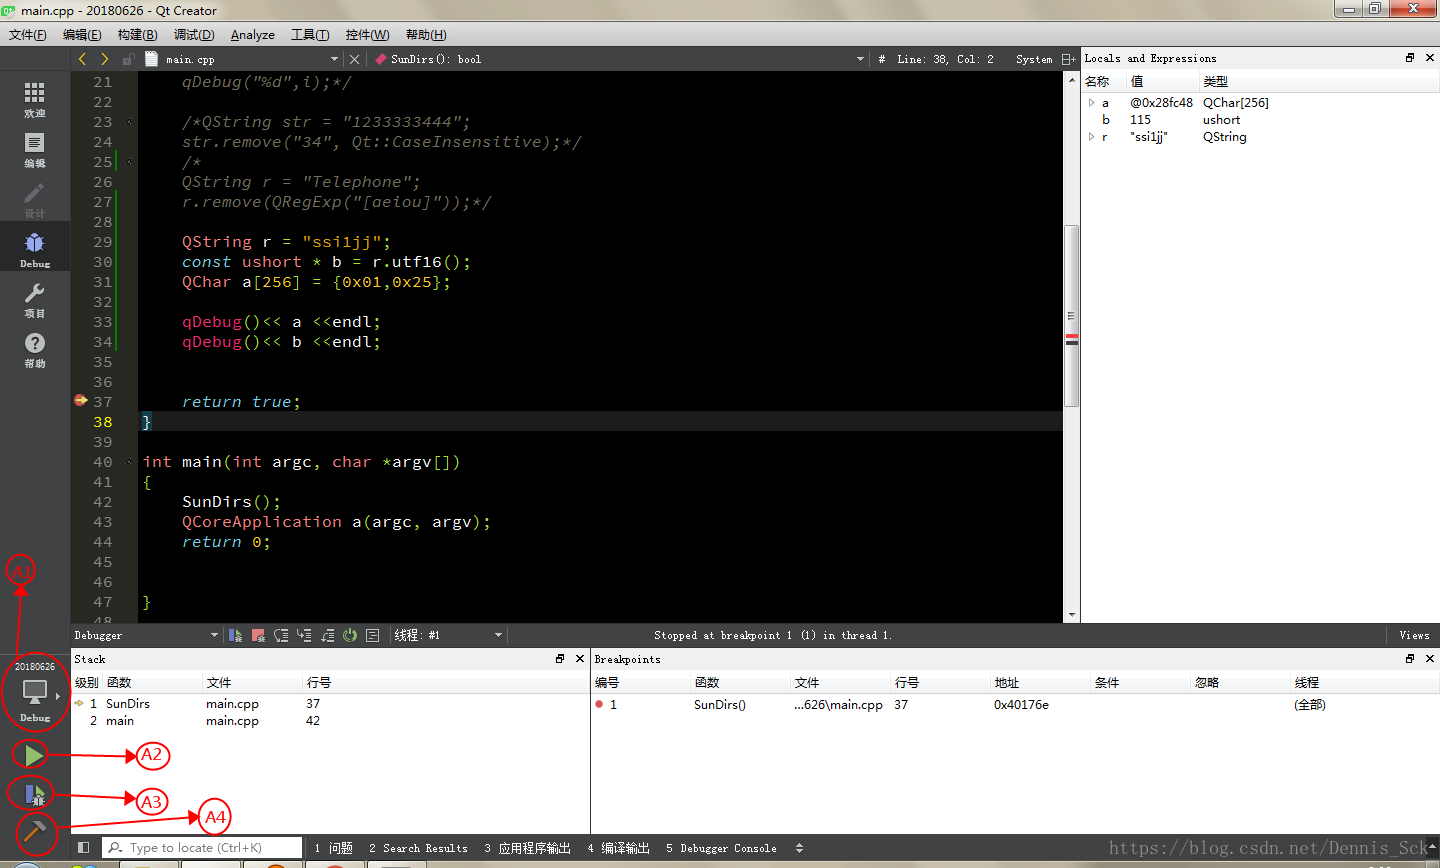This screenshot has width=1440, height=868.
Task: Expand variable r in Locals
Action: [x=1091, y=137]
